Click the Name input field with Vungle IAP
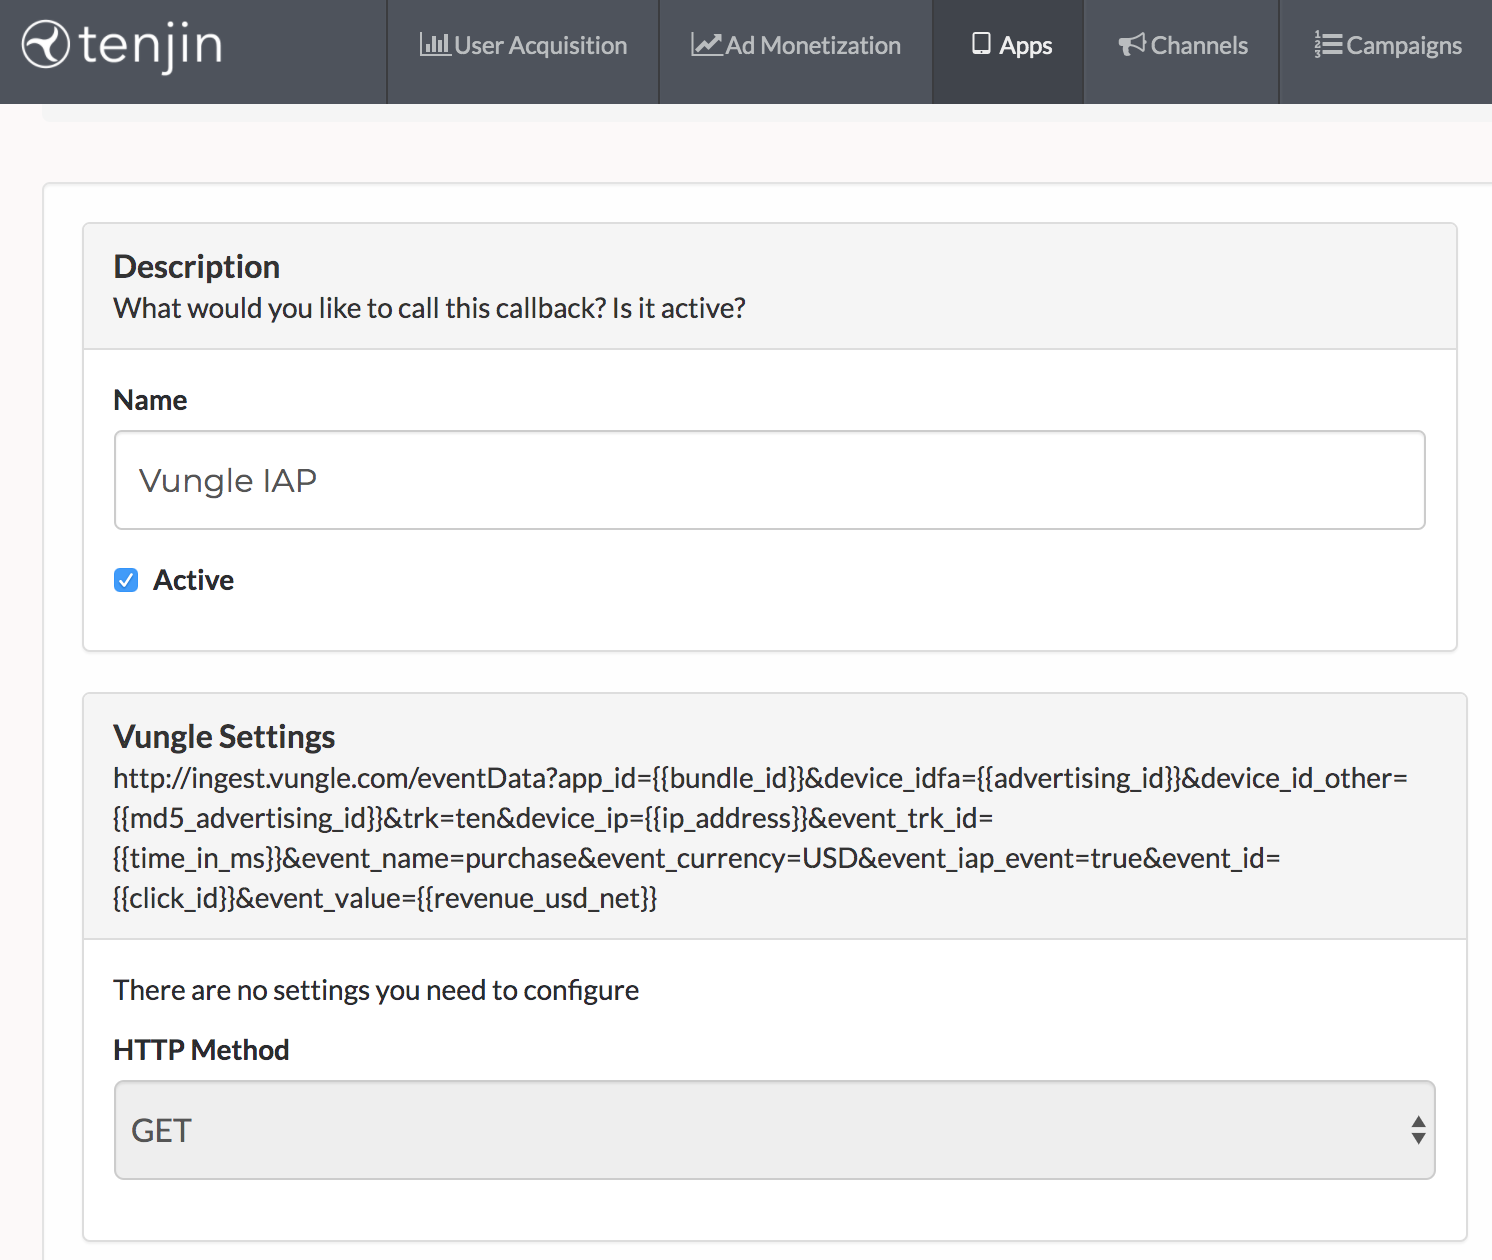1492x1260 pixels. click(770, 480)
